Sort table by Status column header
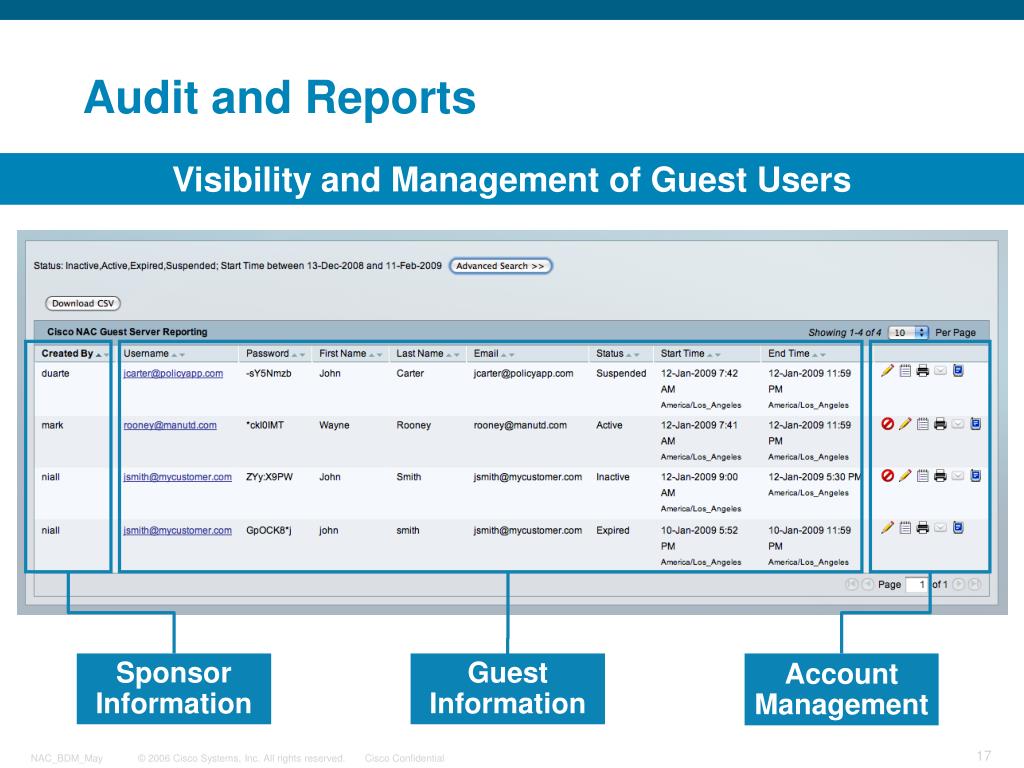 (x=610, y=353)
